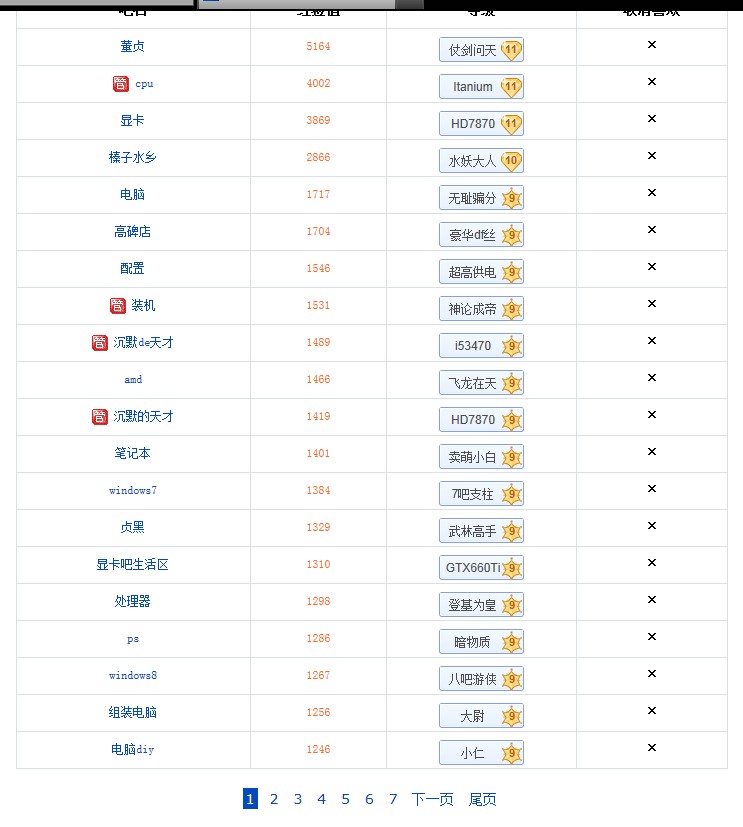The width and height of the screenshot is (743, 827).
Task: Click the level 11 badge next to 仗剑问天
Action: pos(511,50)
